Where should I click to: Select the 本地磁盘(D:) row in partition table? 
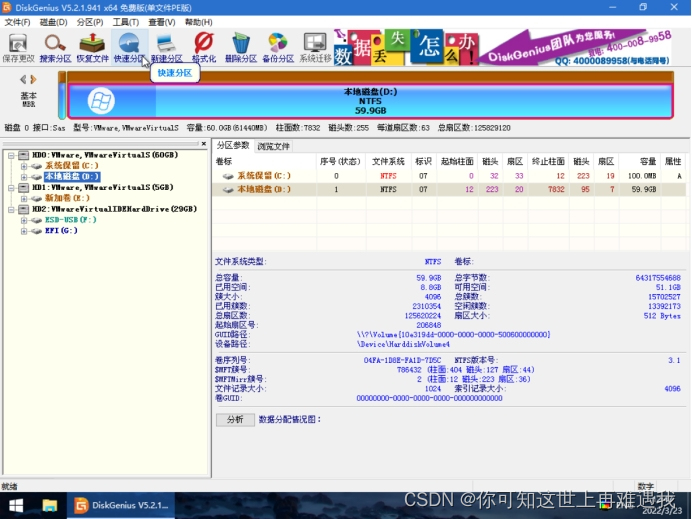pos(449,189)
